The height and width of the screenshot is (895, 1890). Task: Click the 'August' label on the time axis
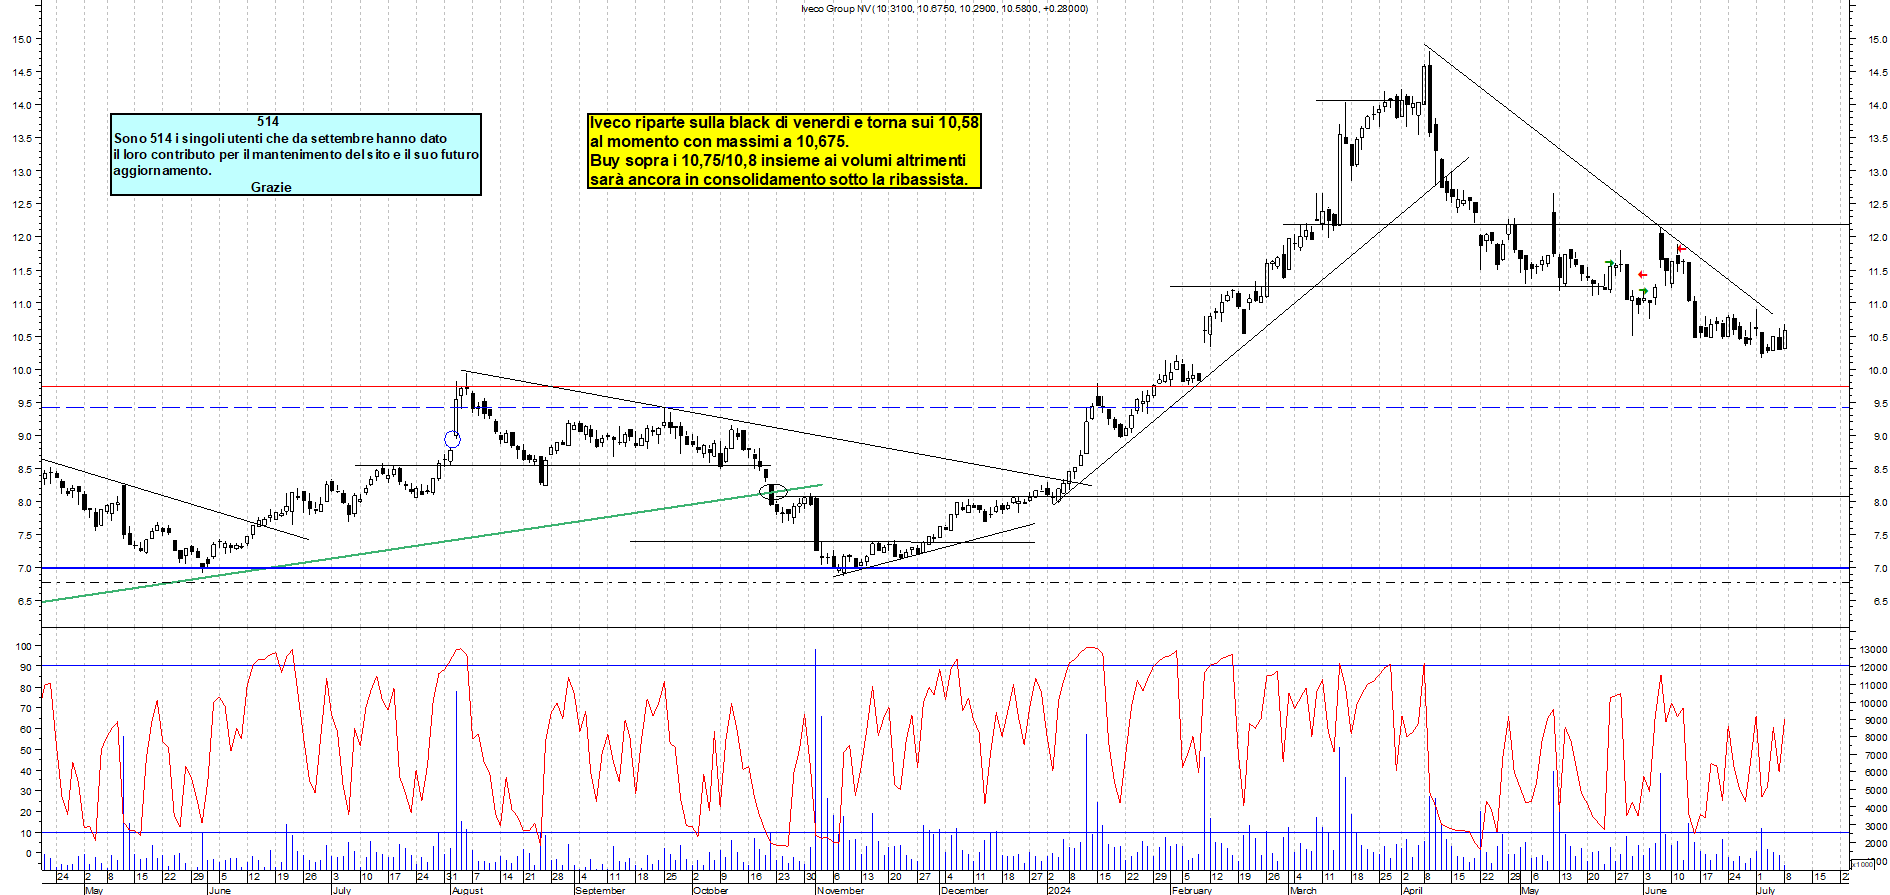coord(467,890)
